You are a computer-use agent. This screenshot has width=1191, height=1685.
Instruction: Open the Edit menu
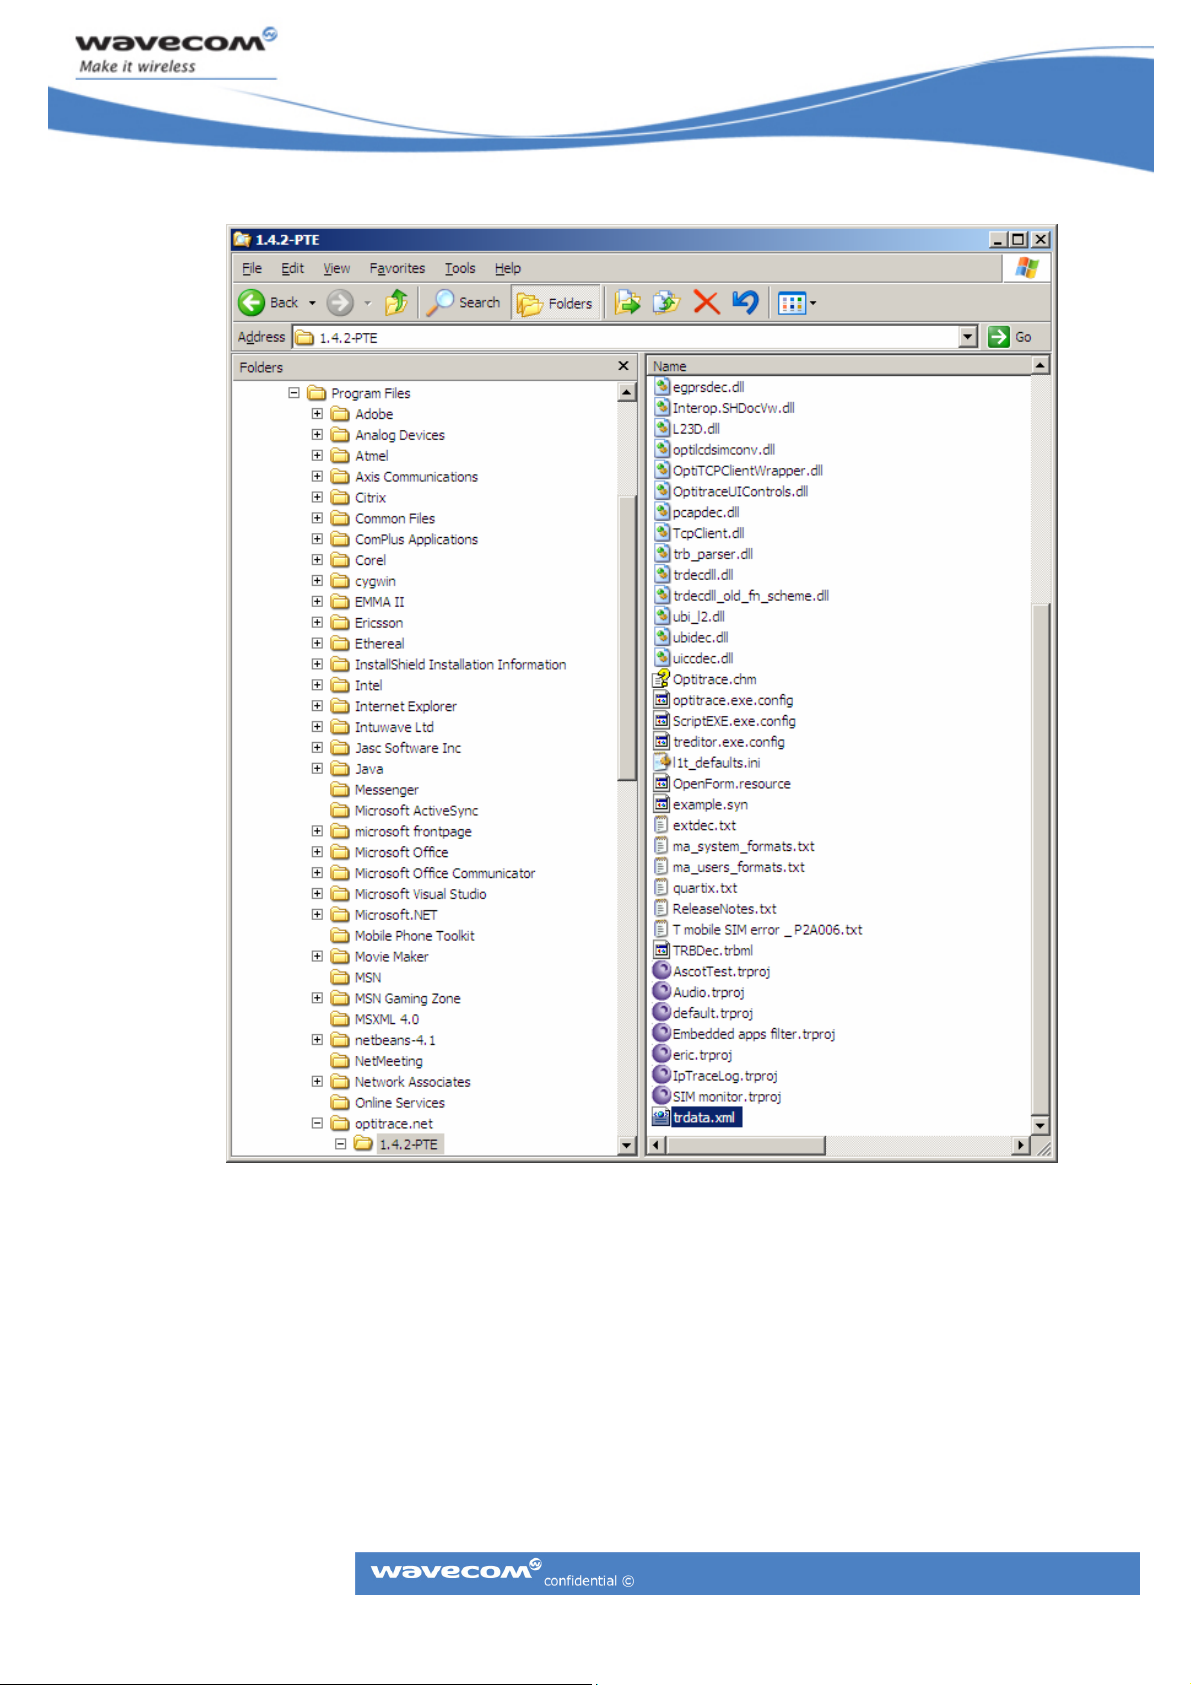tap(292, 268)
